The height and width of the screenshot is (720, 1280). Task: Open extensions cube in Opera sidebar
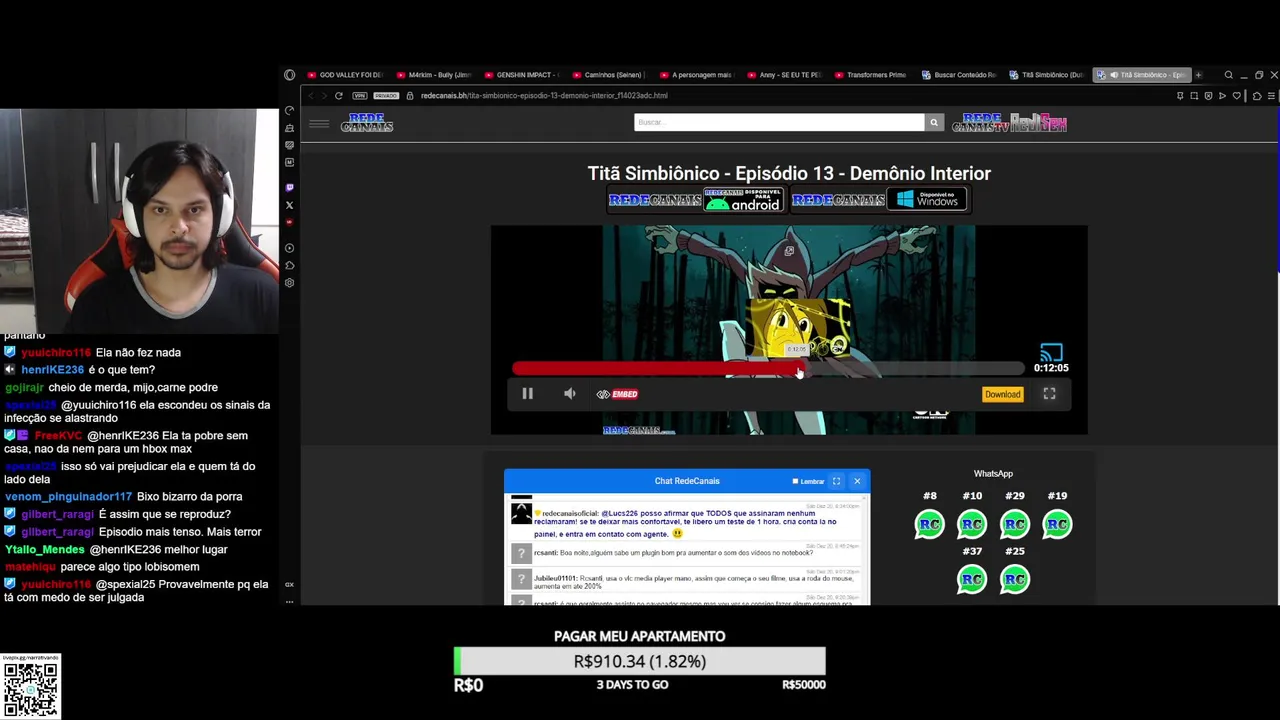tap(289, 265)
